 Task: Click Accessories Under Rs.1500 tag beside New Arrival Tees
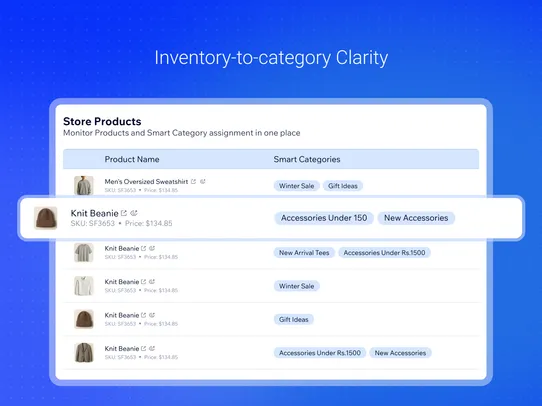(384, 253)
